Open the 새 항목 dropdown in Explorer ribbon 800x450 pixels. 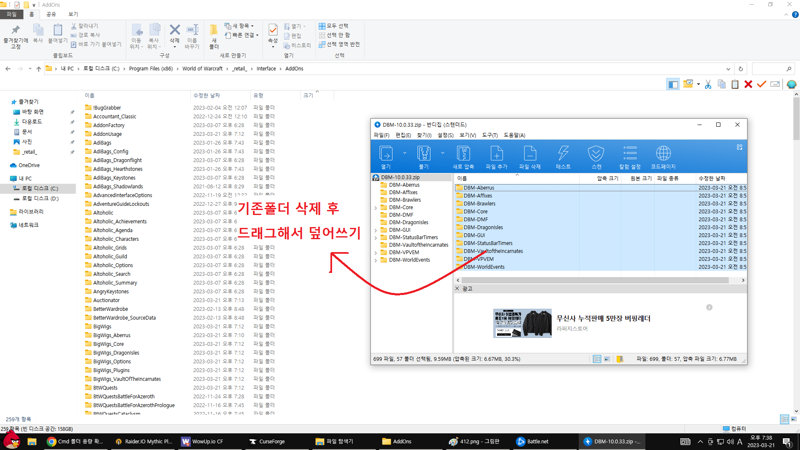click(239, 26)
